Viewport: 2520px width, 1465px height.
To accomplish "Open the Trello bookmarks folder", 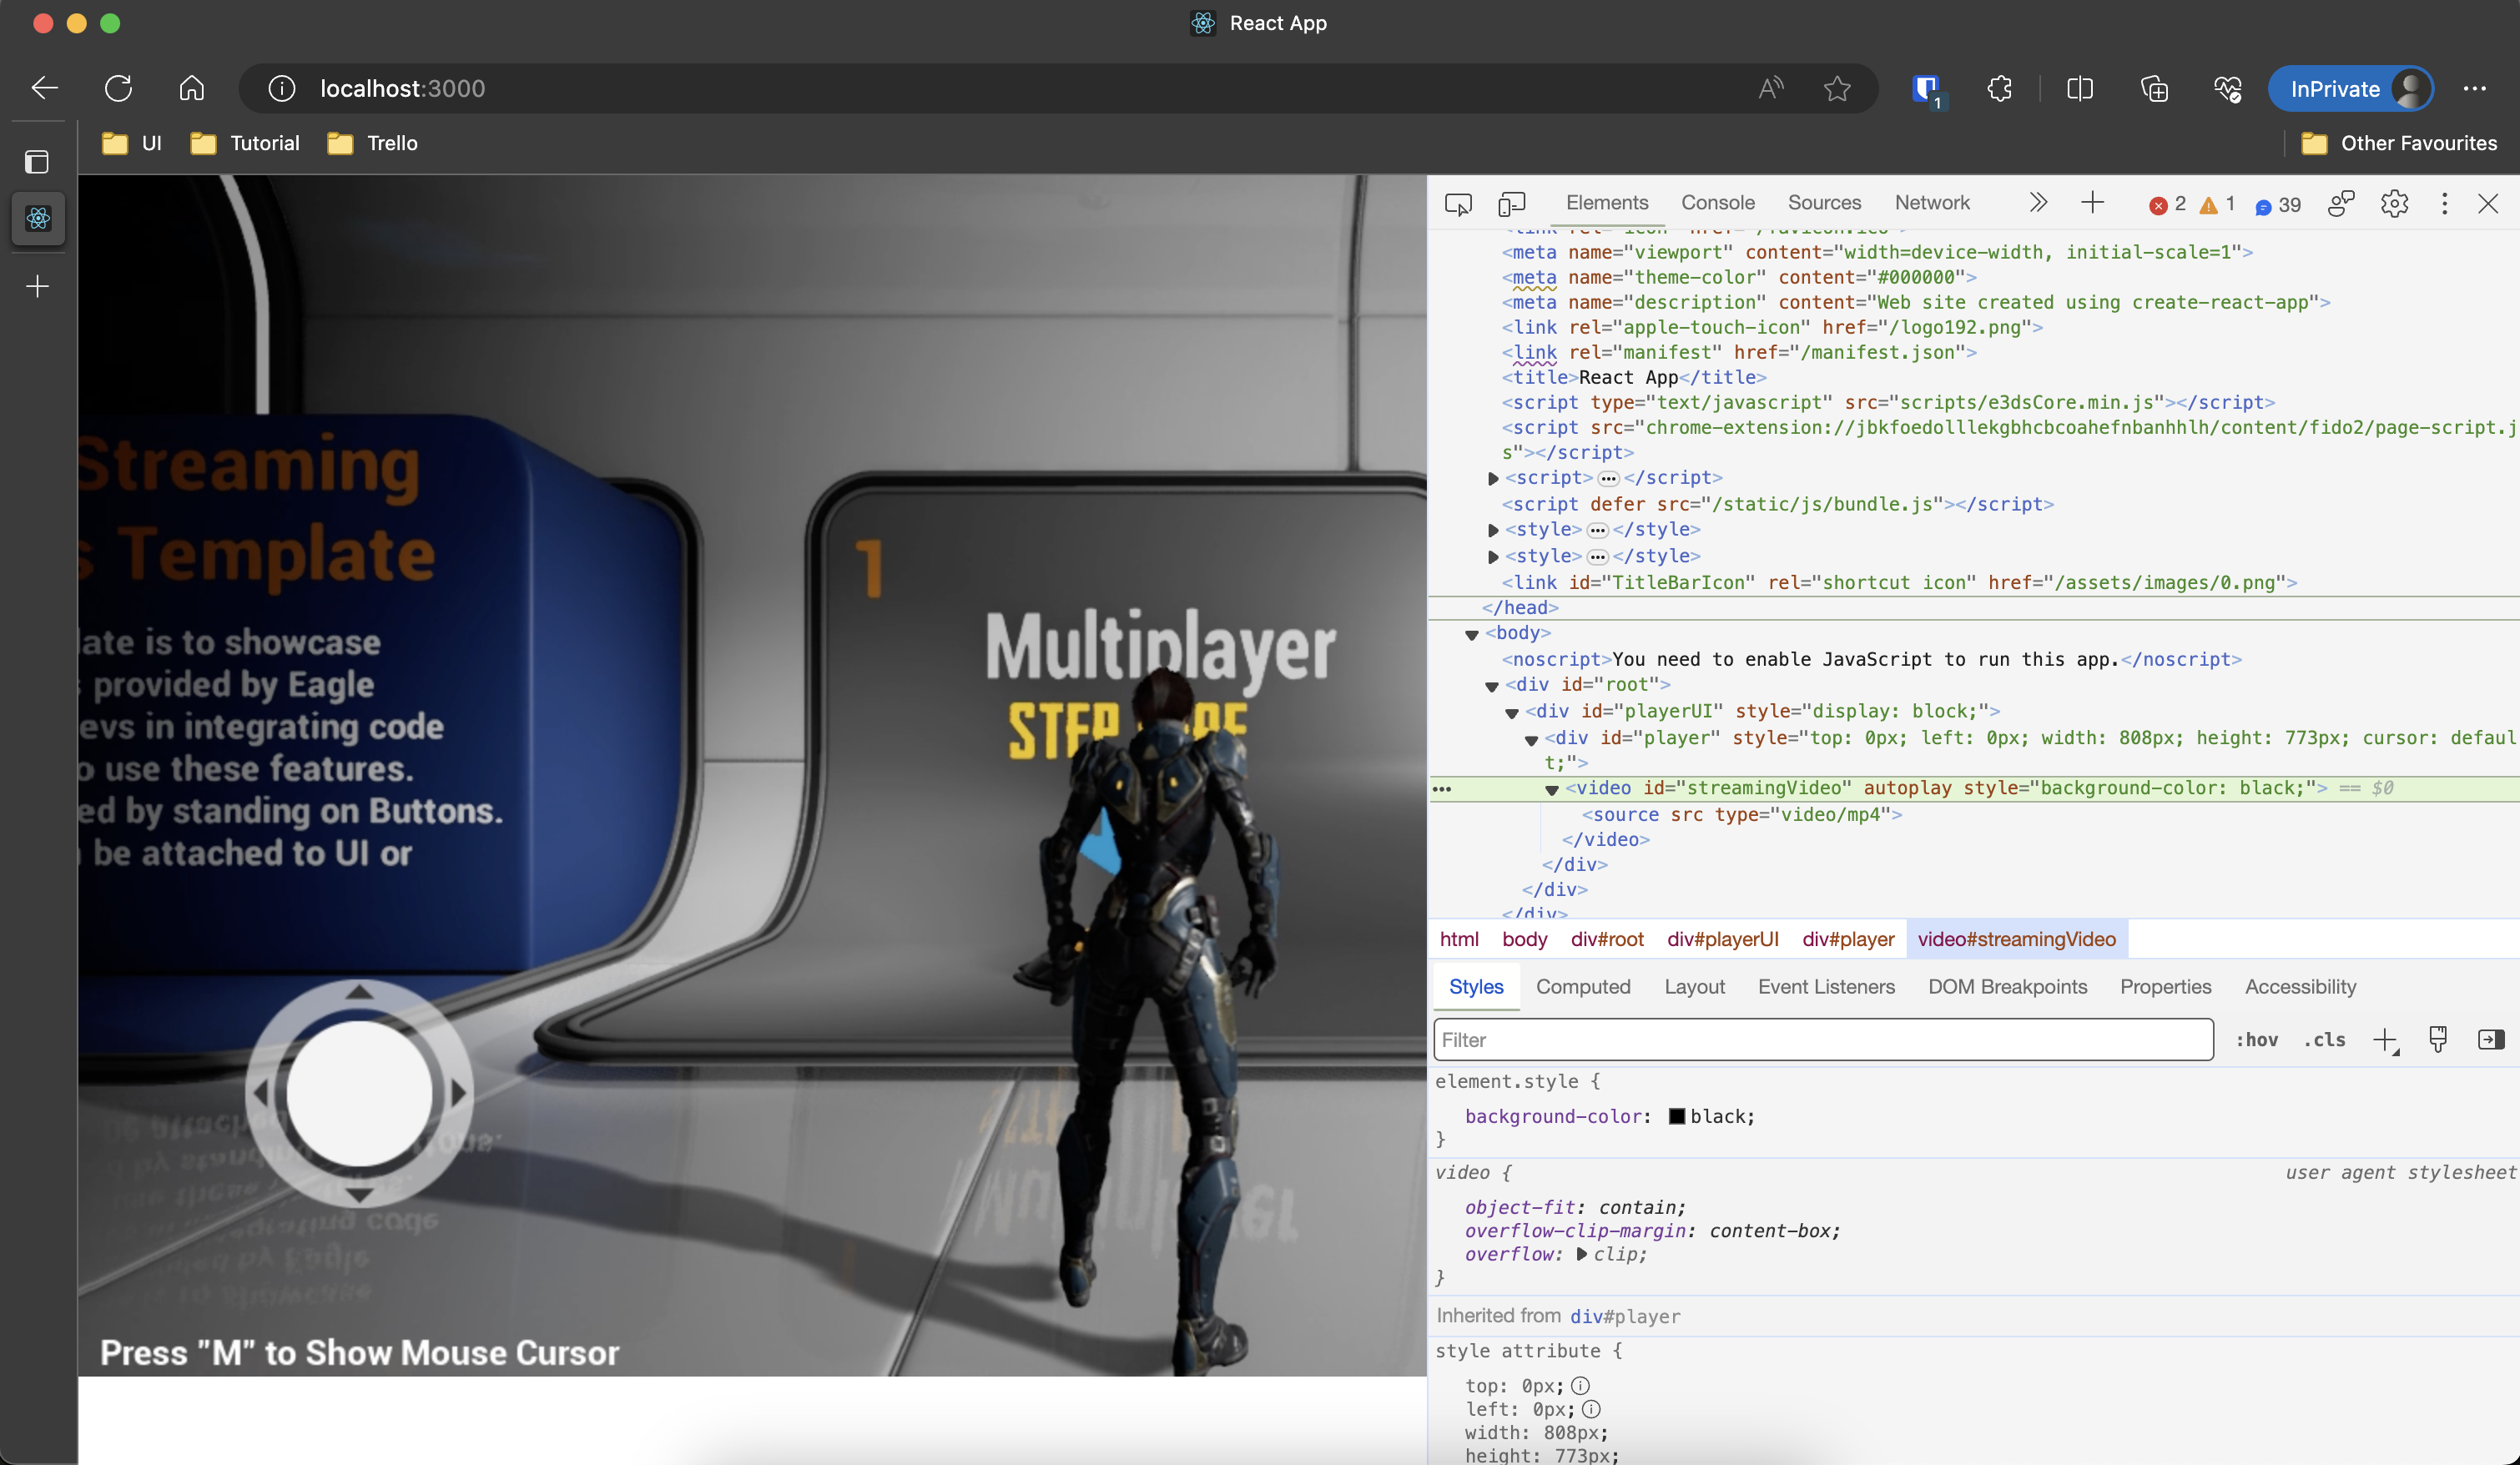I will click(x=373, y=143).
